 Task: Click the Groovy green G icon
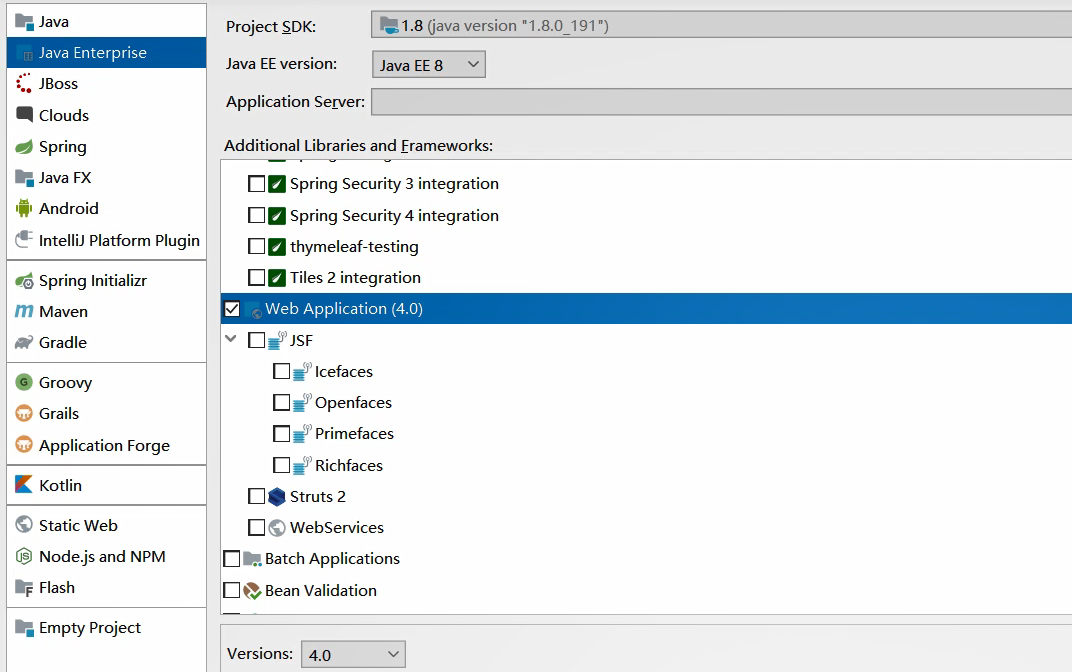click(24, 382)
